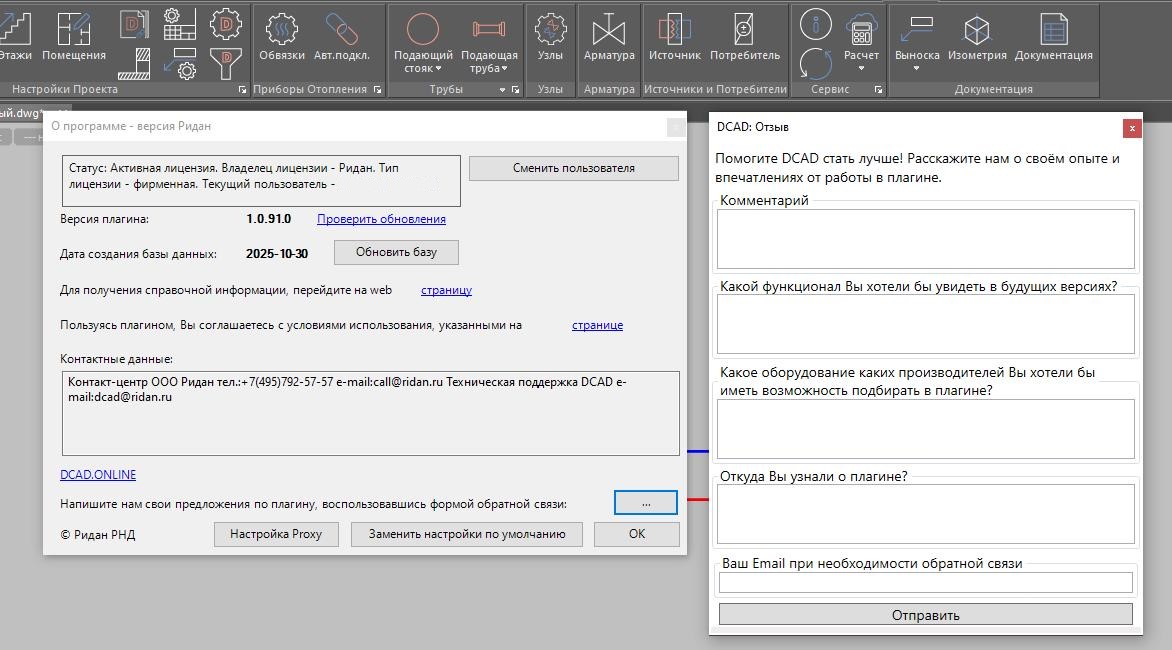Select the Потребитель consumer tool

(x=744, y=36)
